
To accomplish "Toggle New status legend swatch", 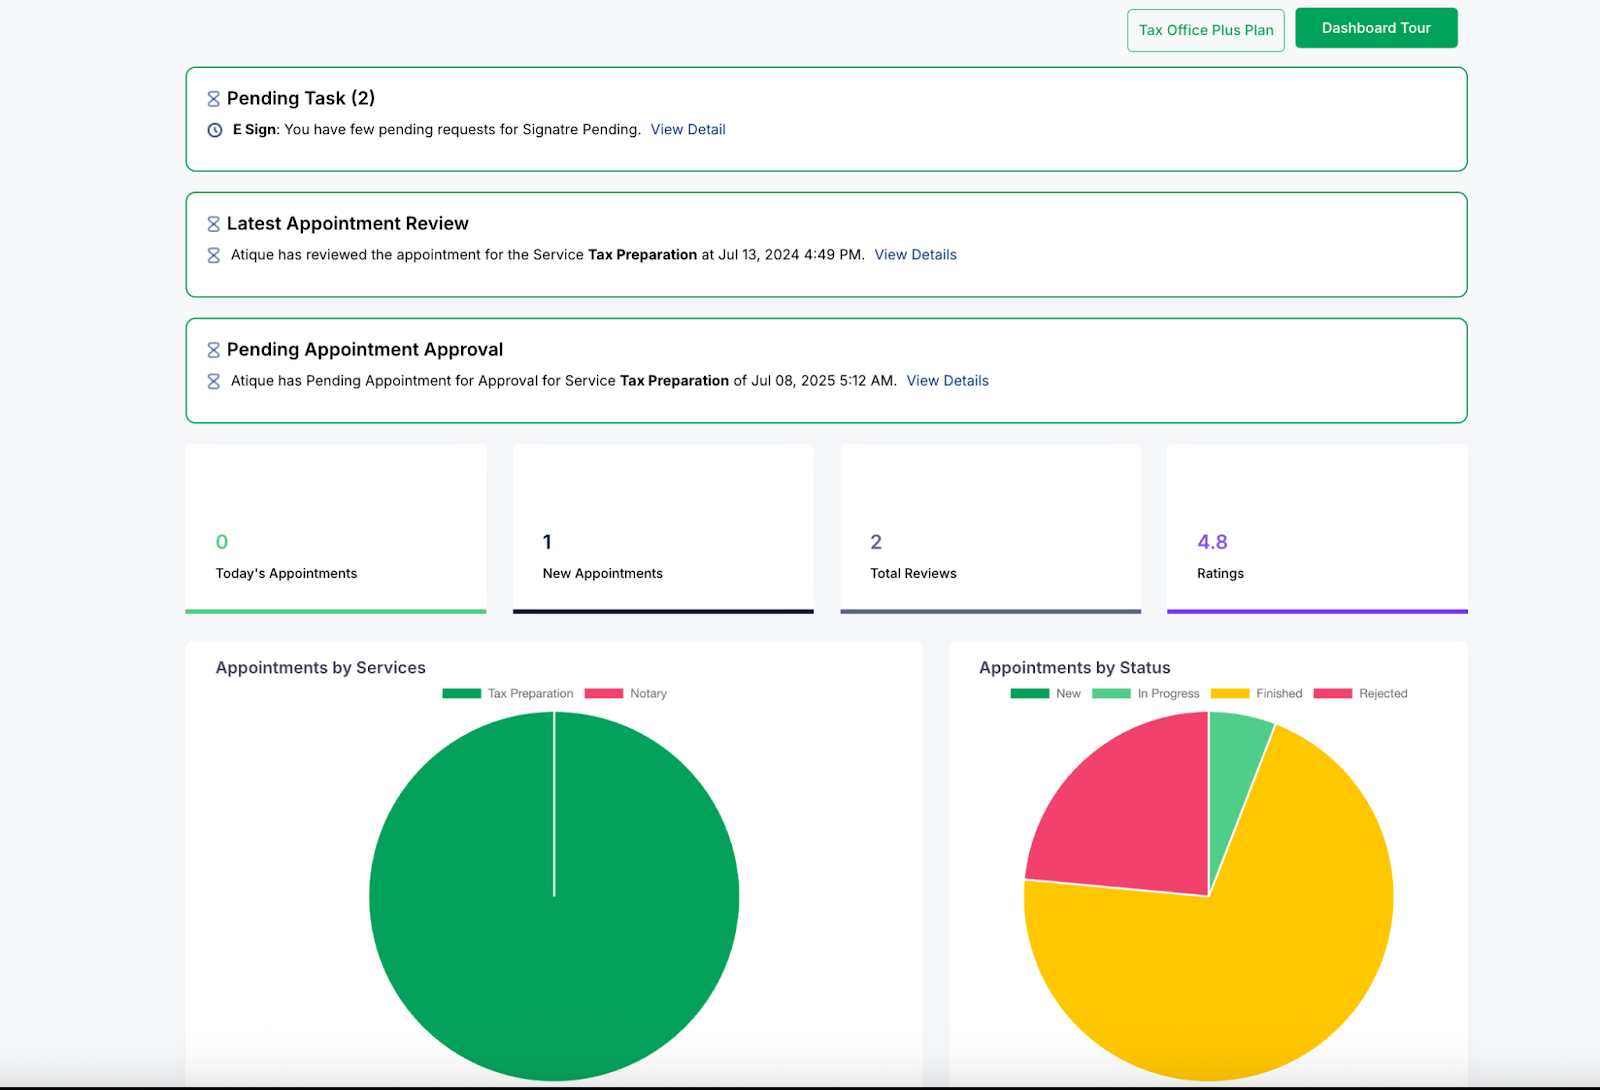I will tap(1030, 693).
